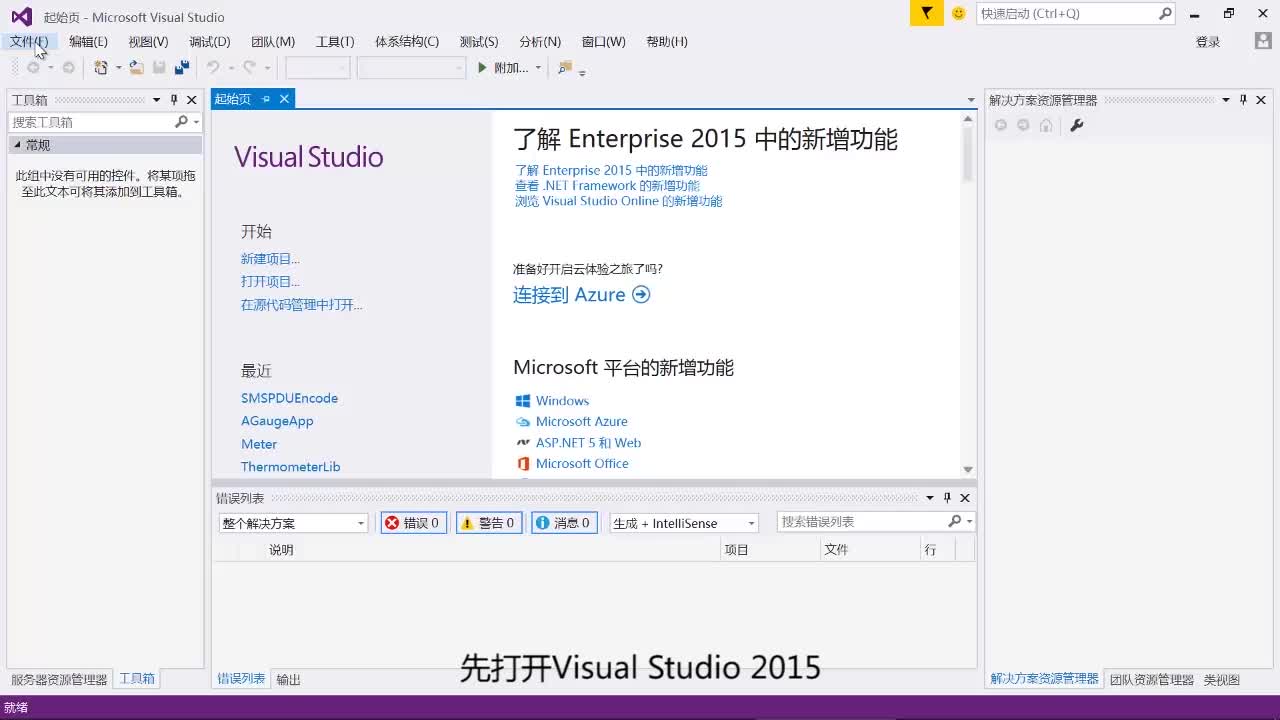Open the 工具(T) menu
Image resolution: width=1280 pixels, height=720 pixels.
pyautogui.click(x=335, y=42)
